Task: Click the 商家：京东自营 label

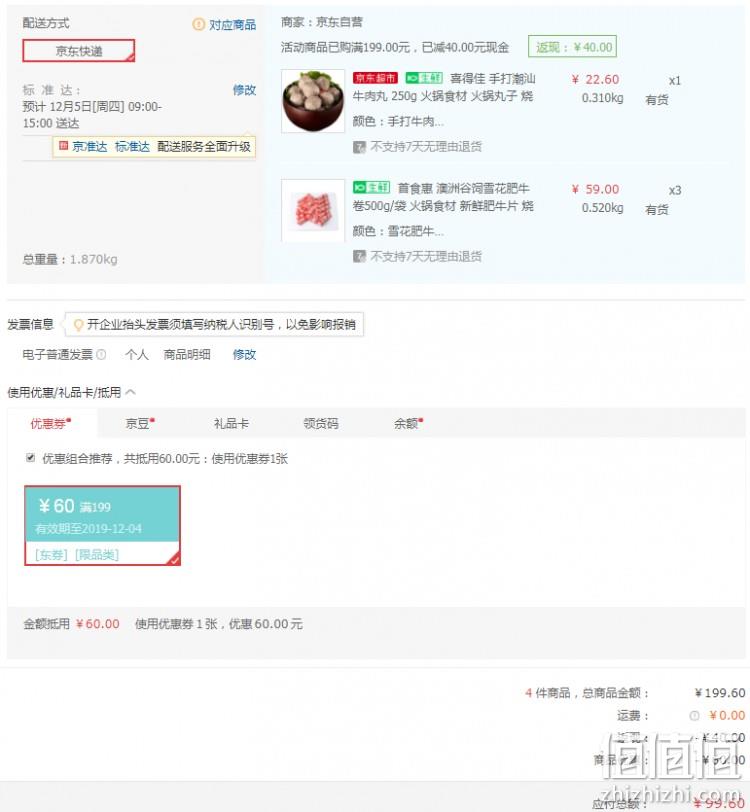Action: point(322,22)
